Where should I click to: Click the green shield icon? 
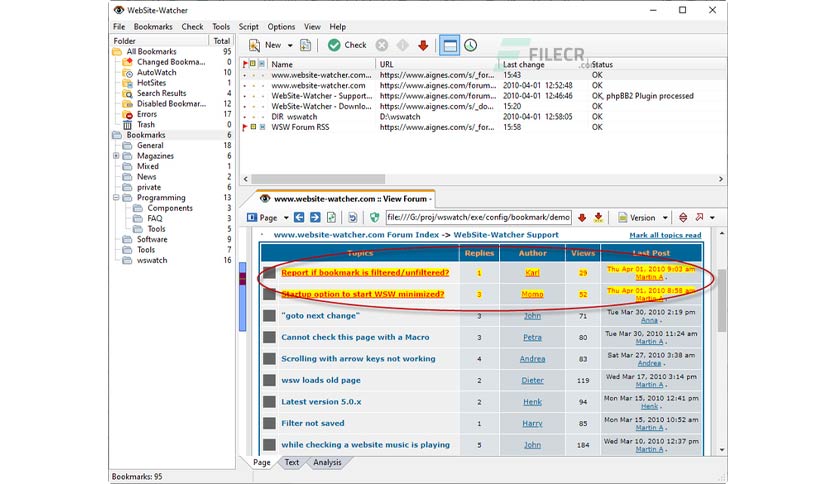[x=374, y=217]
